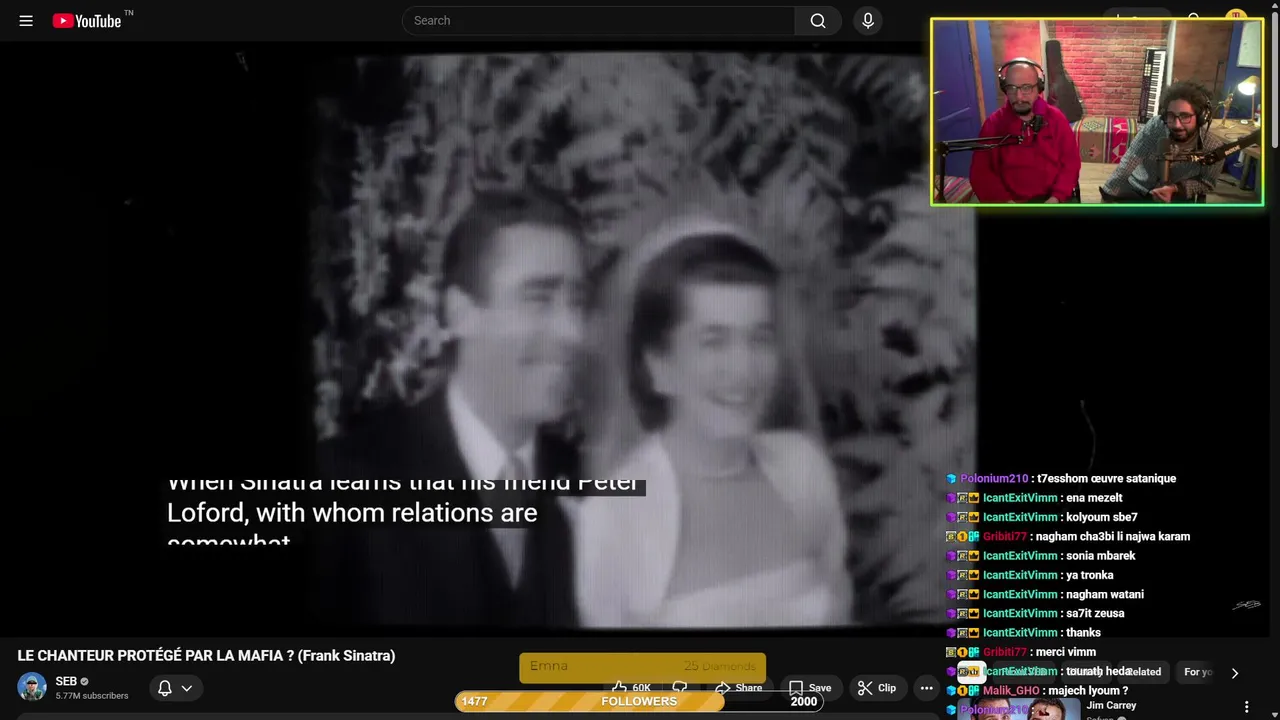The width and height of the screenshot is (1280, 720).
Task: Click the 60K like count
Action: click(642, 688)
